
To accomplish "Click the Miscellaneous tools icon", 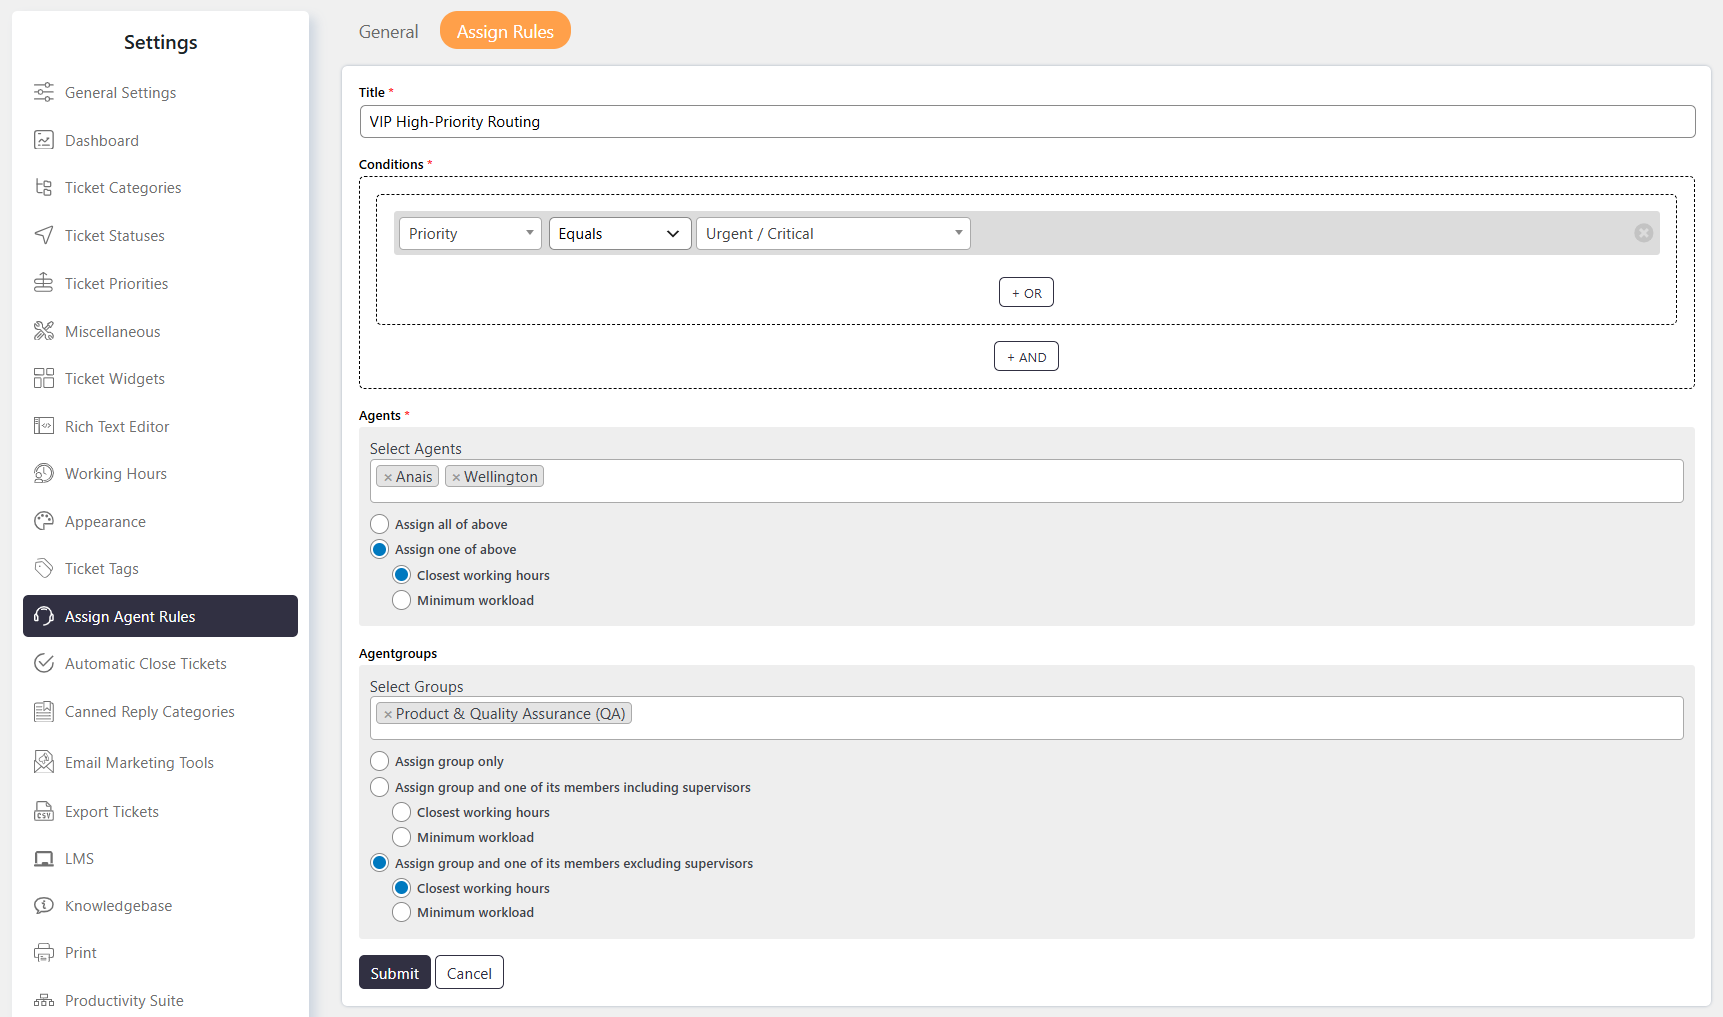I will (x=44, y=331).
